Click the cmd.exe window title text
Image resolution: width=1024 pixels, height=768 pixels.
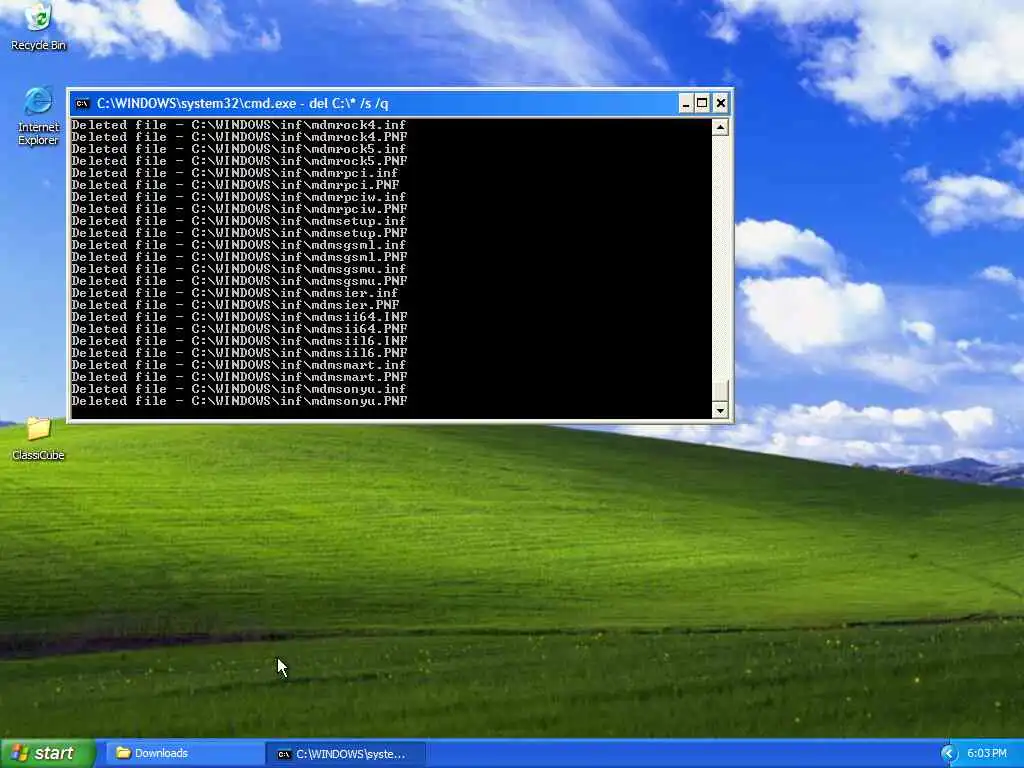point(242,103)
